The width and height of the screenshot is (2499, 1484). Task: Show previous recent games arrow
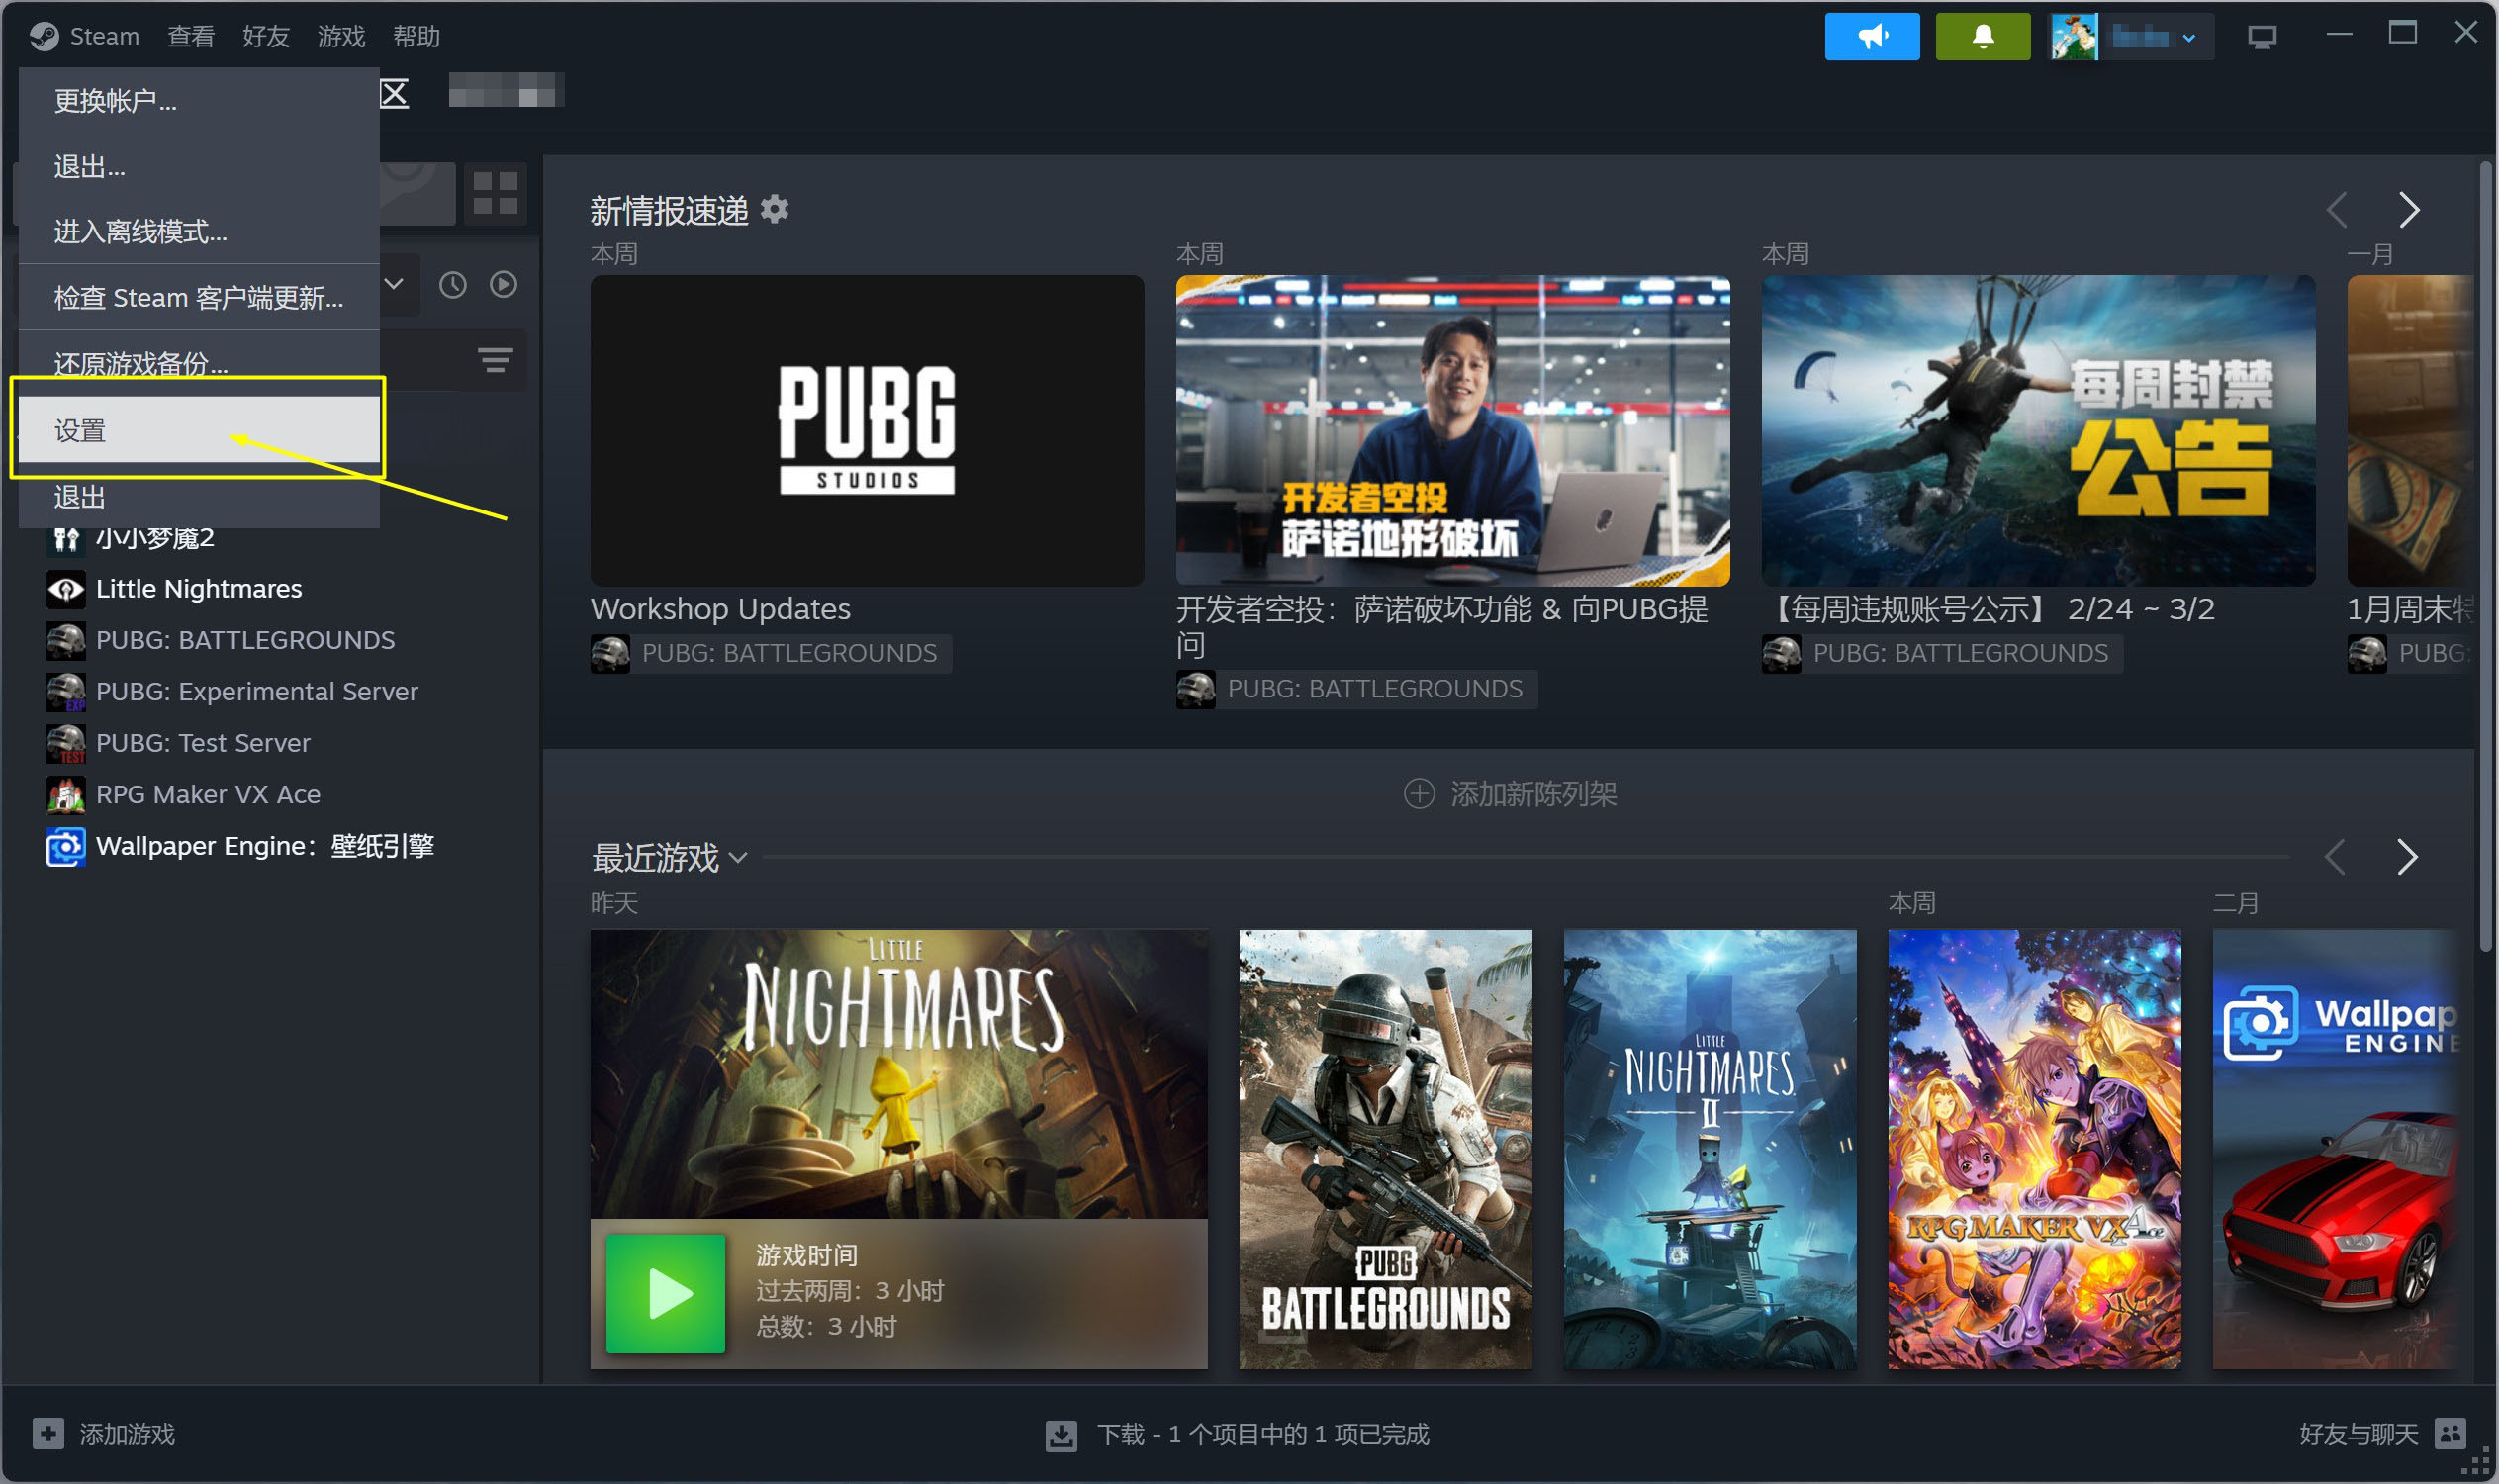coord(2335,857)
